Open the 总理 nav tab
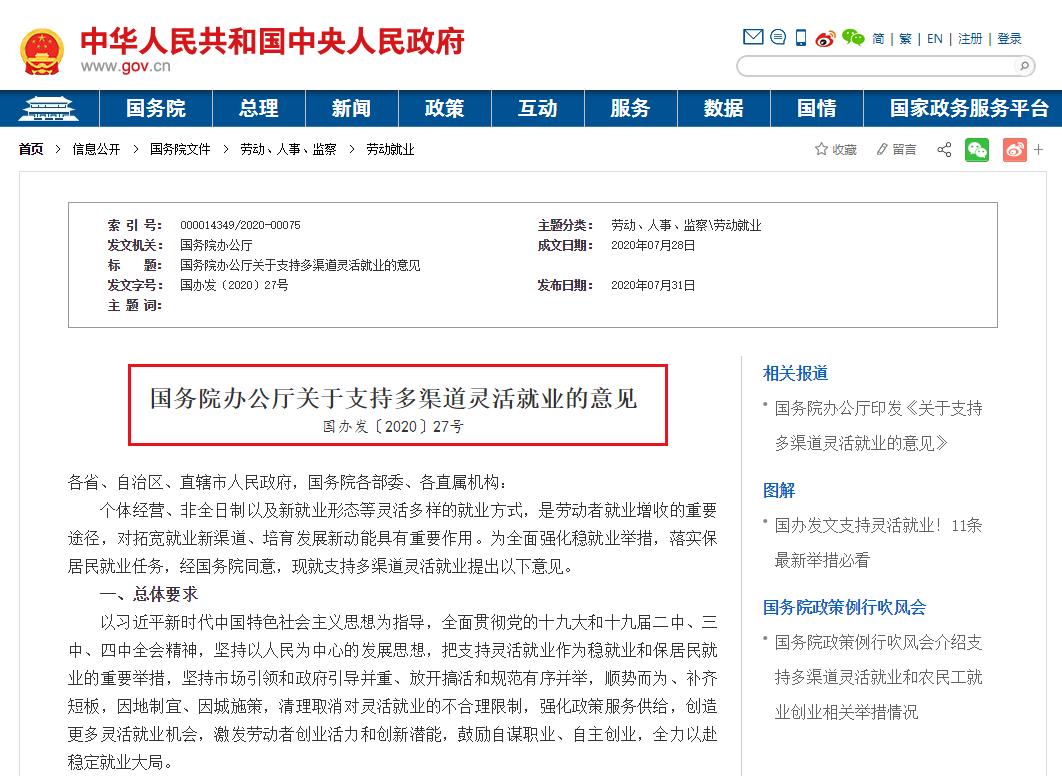Viewport: 1062px width, 776px height. pyautogui.click(x=259, y=108)
